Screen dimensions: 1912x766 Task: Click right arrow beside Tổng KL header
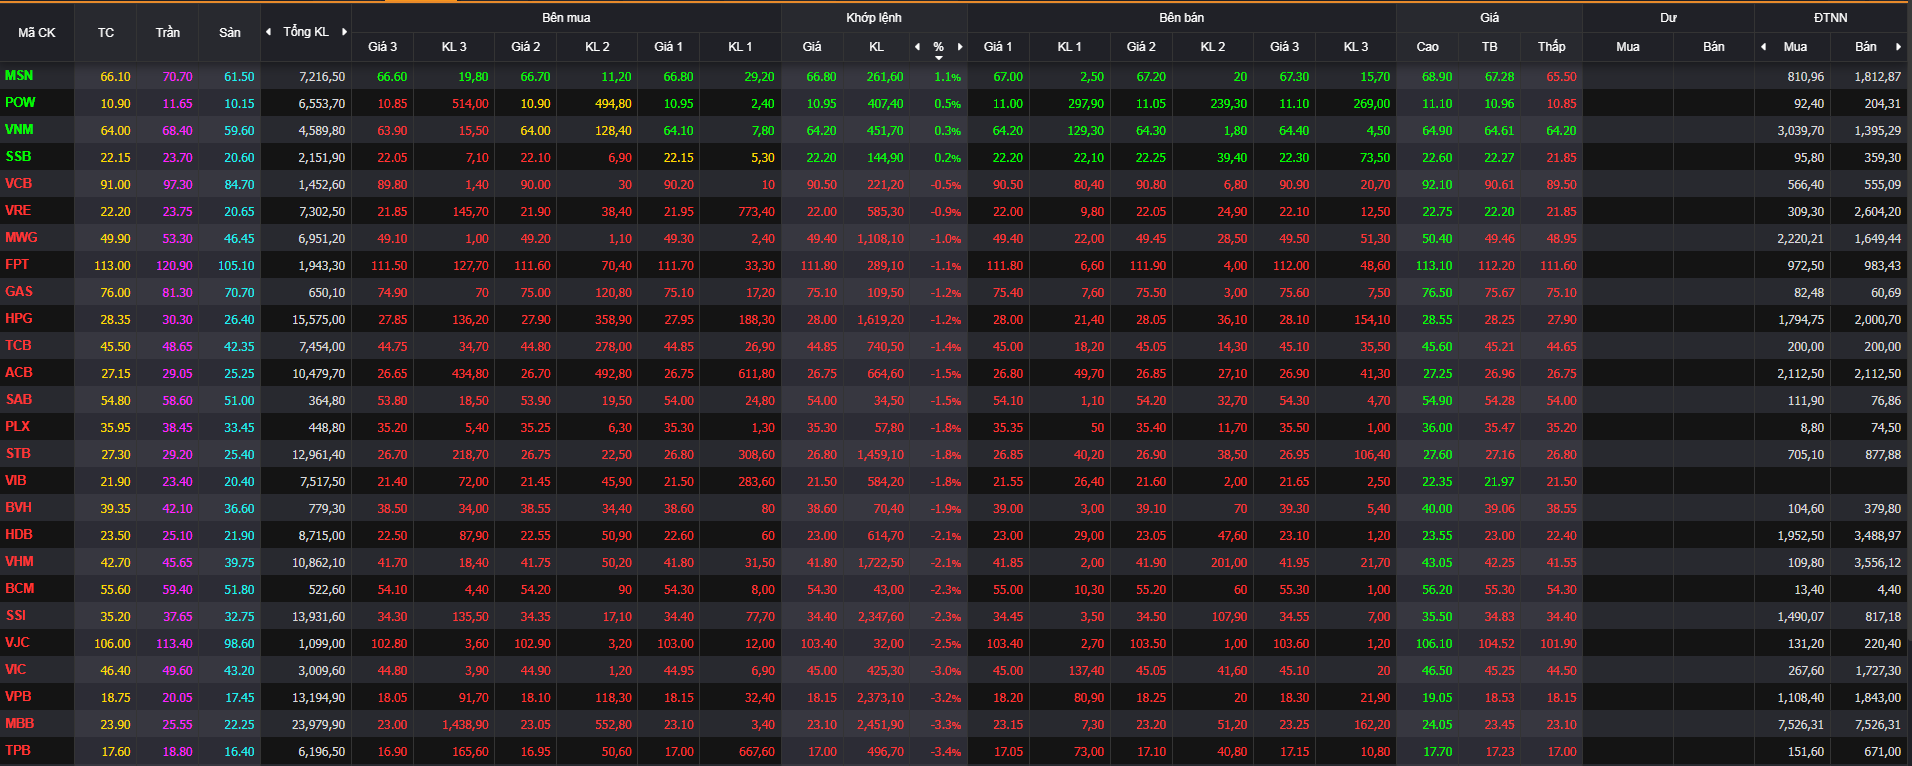click(344, 32)
